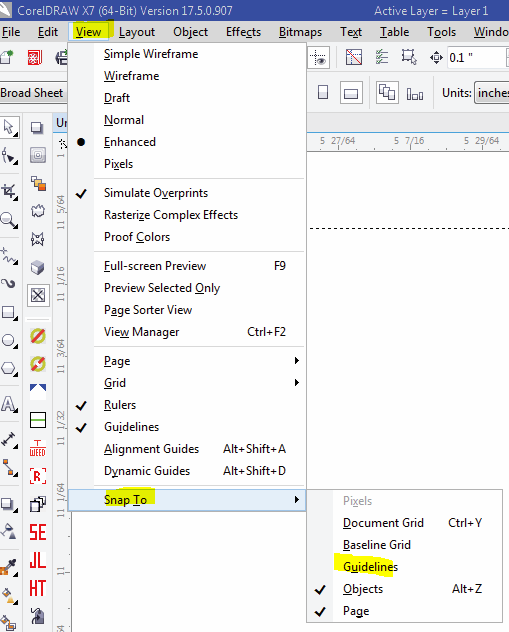509x632 pixels.
Task: Choose Simple Wireframe view
Action: 187,54
